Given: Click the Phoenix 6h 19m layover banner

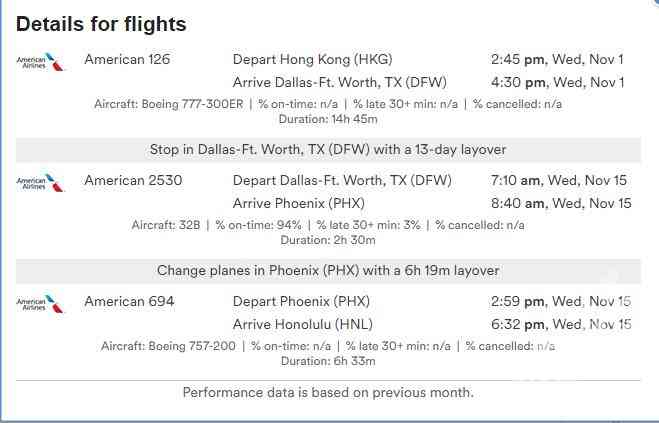Looking at the screenshot, I should coord(328,270).
